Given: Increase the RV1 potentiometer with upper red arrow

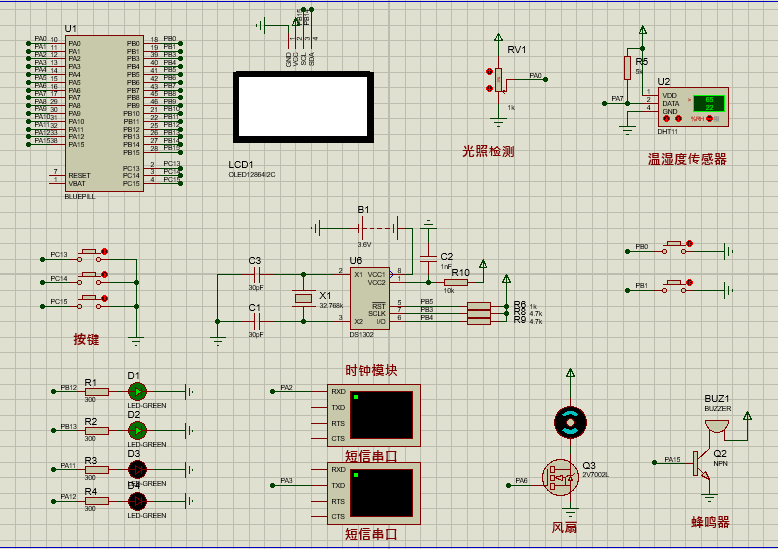Looking at the screenshot, I should point(489,72).
